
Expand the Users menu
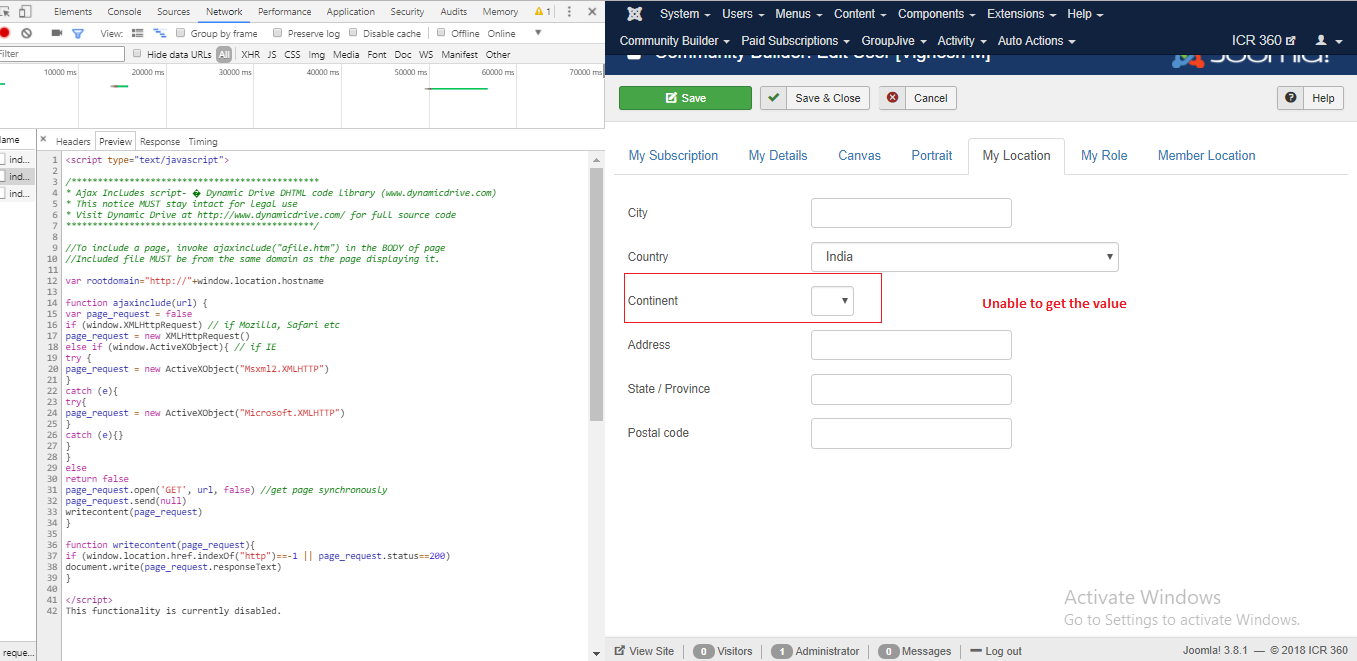743,14
